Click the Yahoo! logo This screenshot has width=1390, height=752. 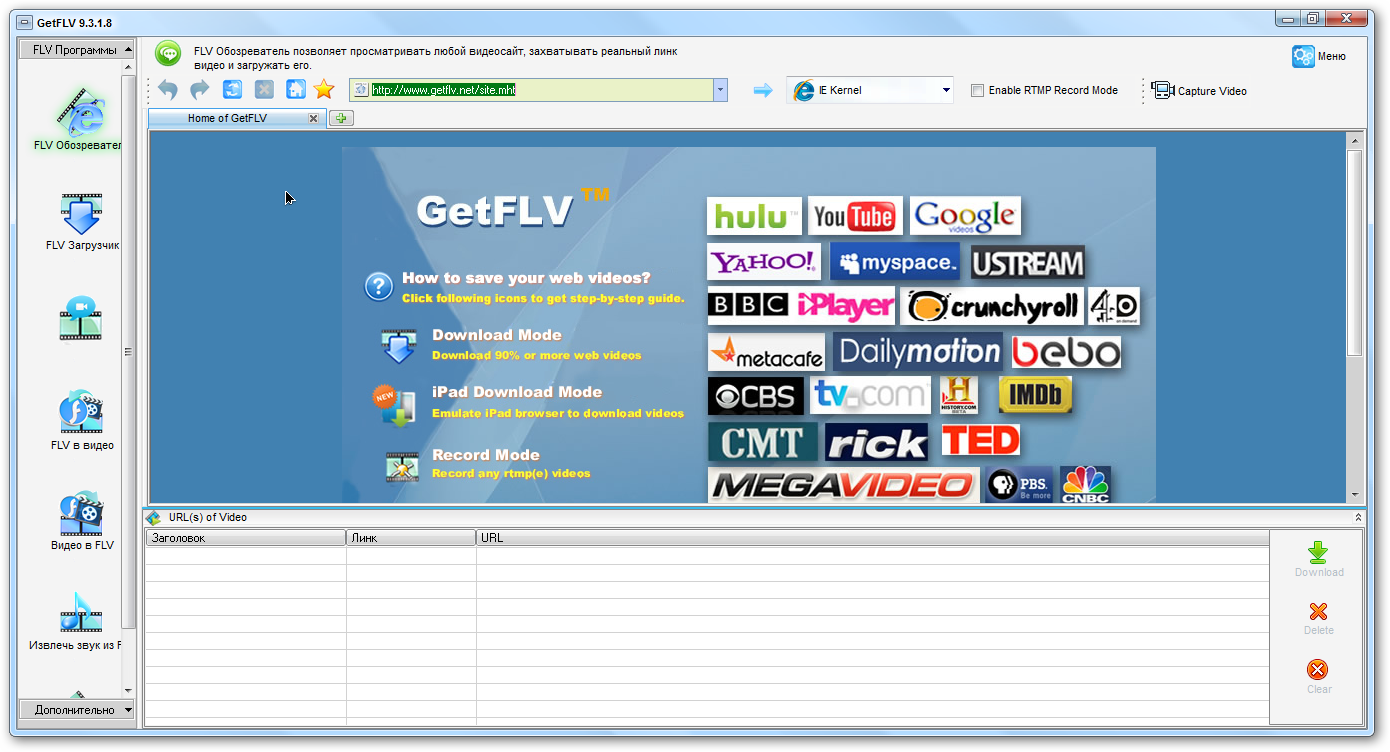[x=764, y=263]
